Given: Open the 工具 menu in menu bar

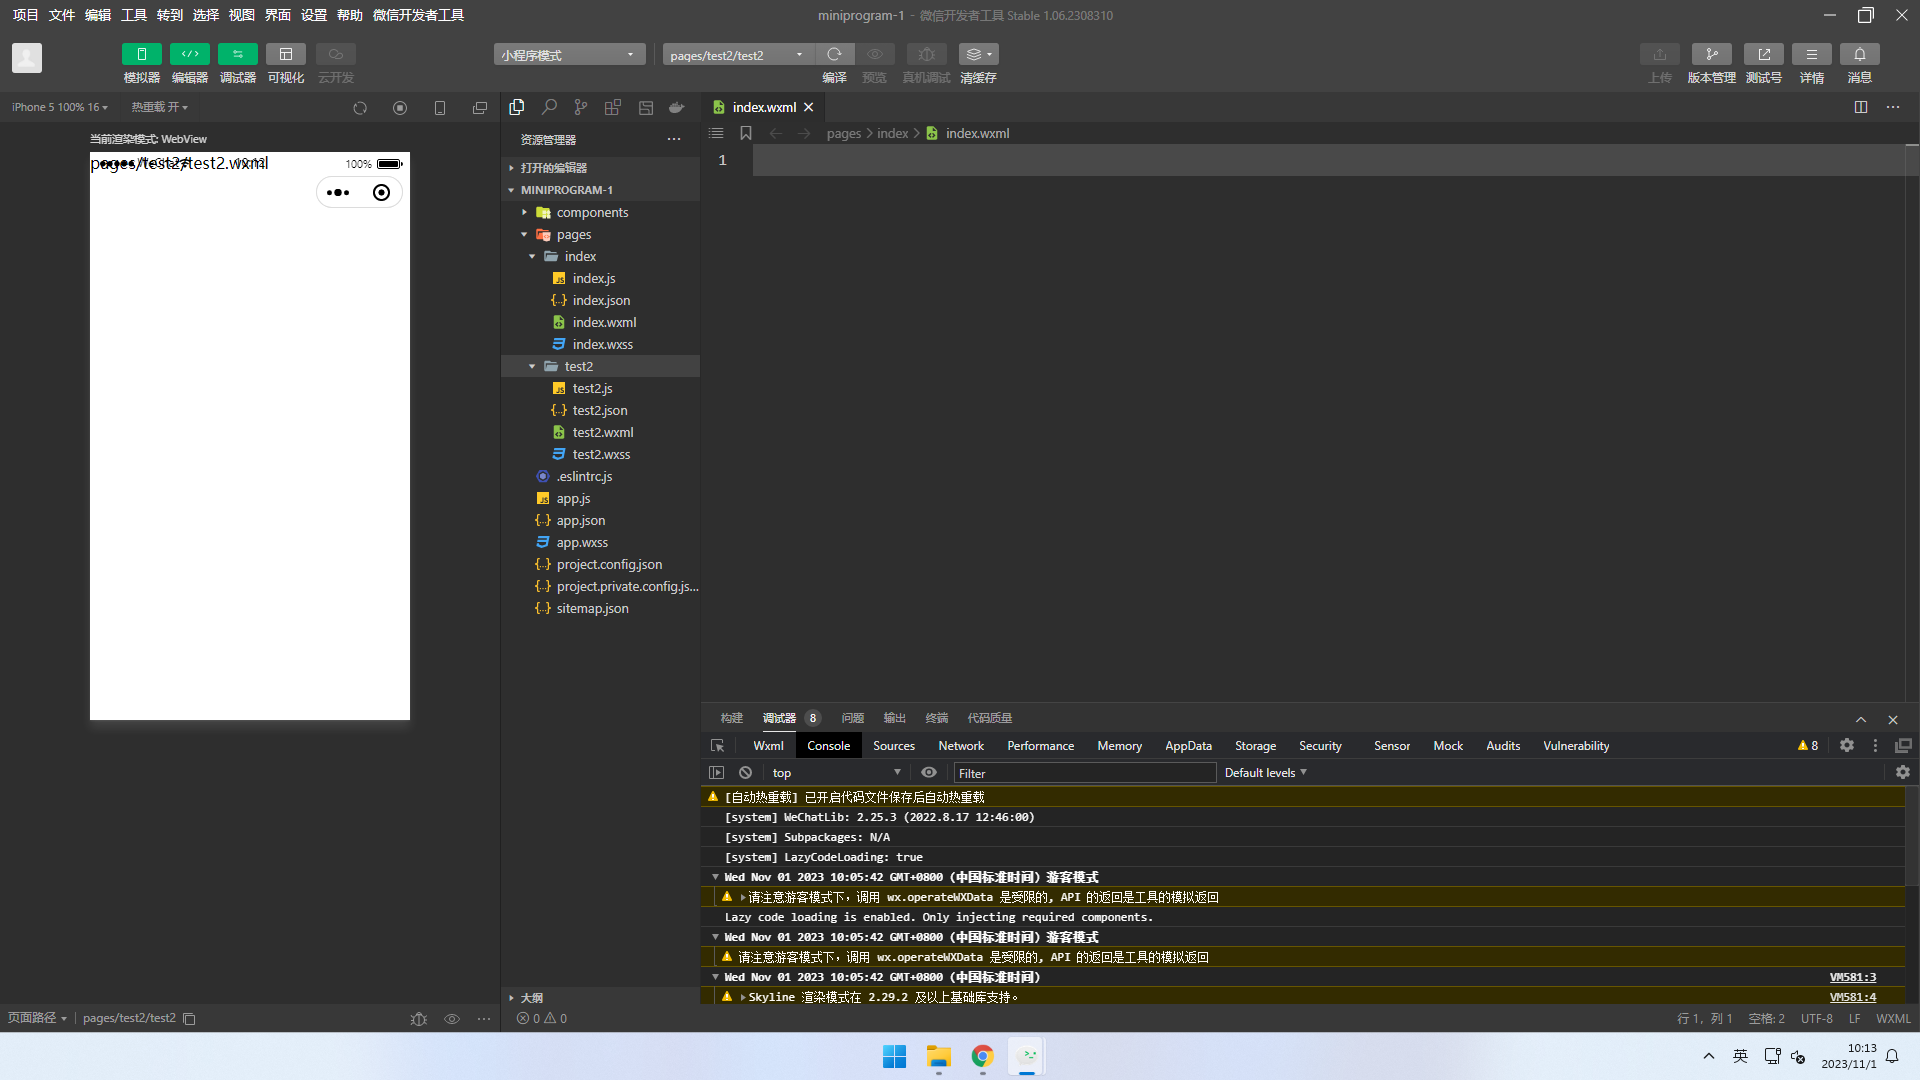Looking at the screenshot, I should 133,15.
